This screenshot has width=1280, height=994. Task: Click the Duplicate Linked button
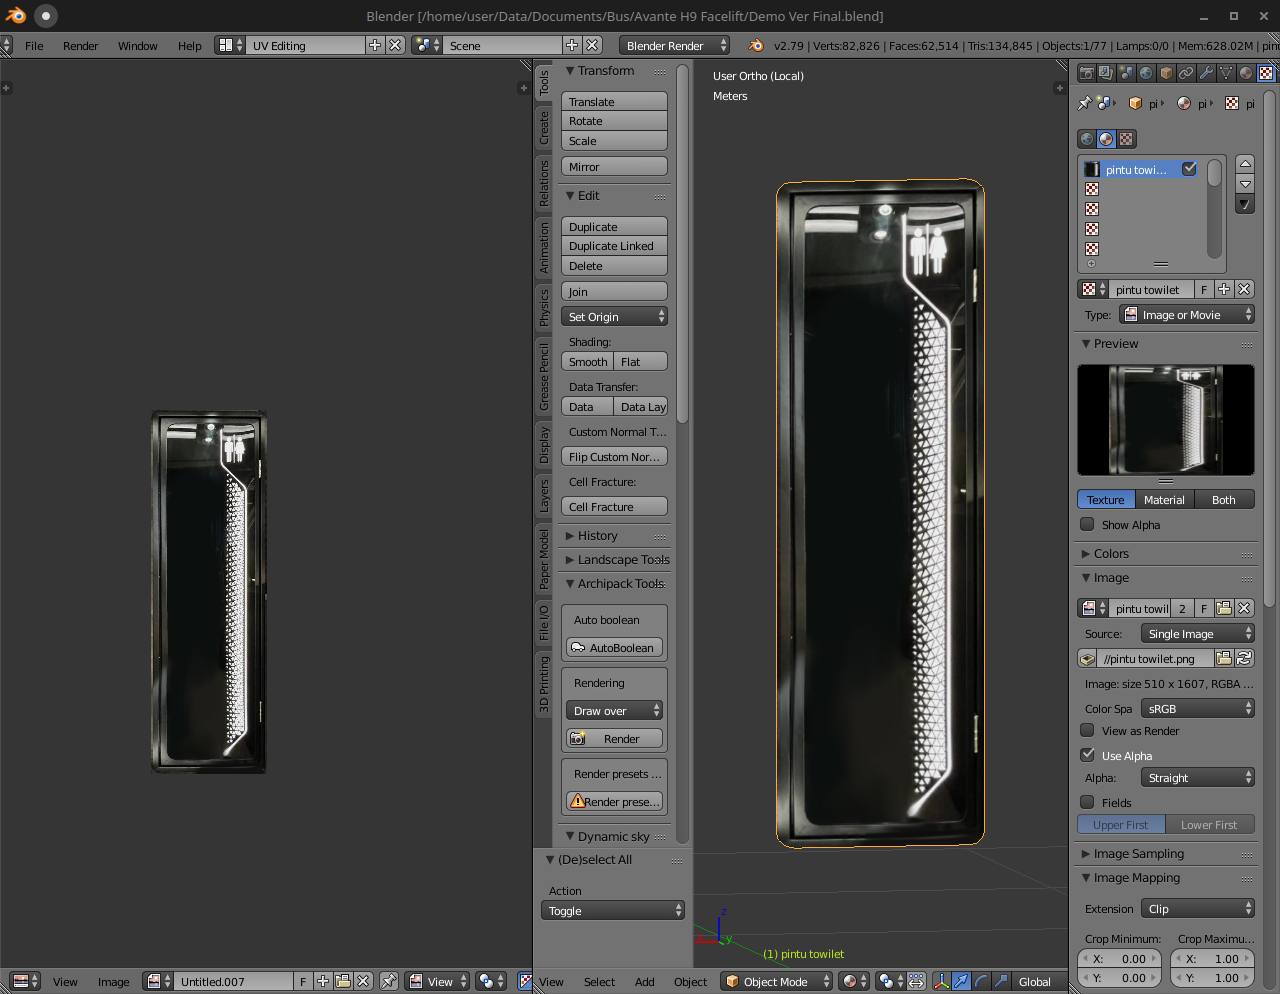pyautogui.click(x=614, y=246)
